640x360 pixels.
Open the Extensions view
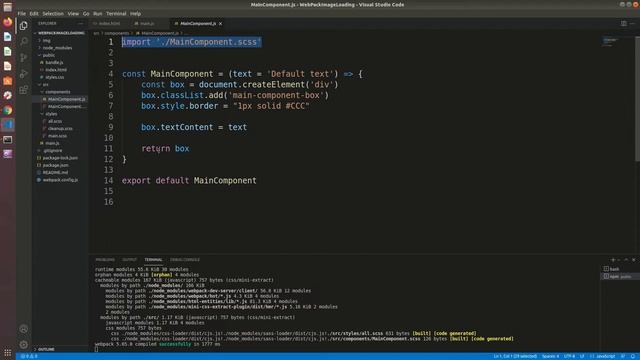tap(24, 89)
